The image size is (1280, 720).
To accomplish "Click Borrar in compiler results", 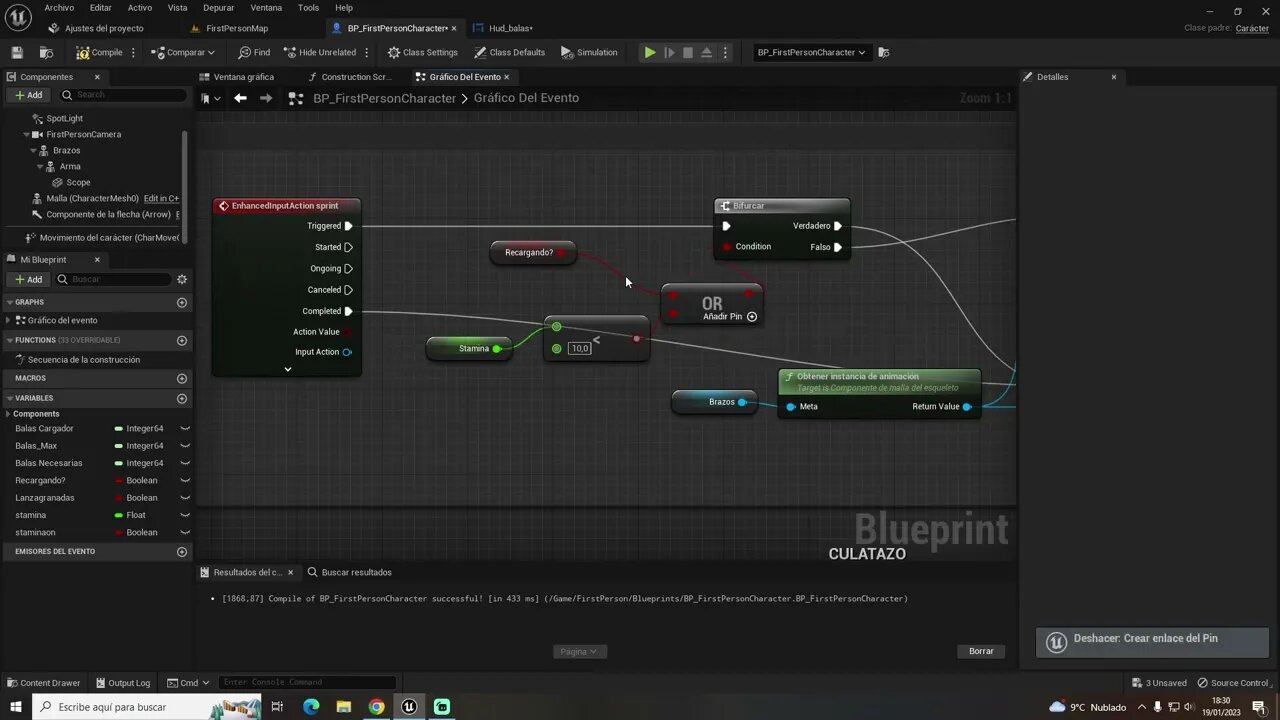I will (981, 651).
